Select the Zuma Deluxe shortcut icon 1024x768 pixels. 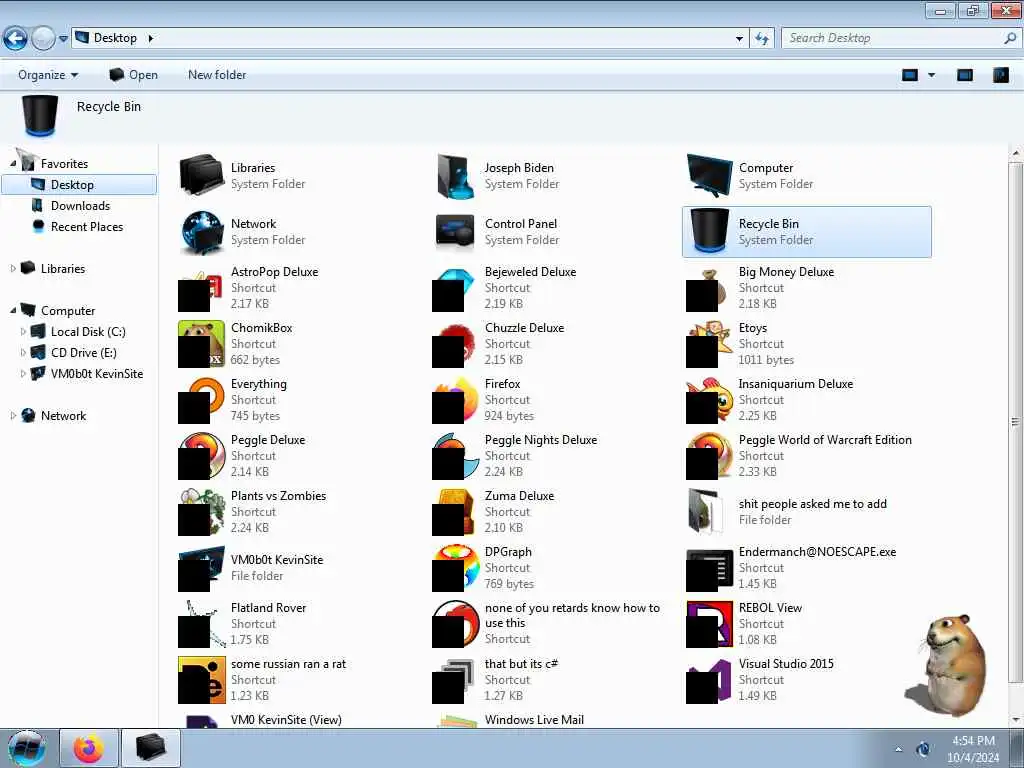[x=455, y=512]
